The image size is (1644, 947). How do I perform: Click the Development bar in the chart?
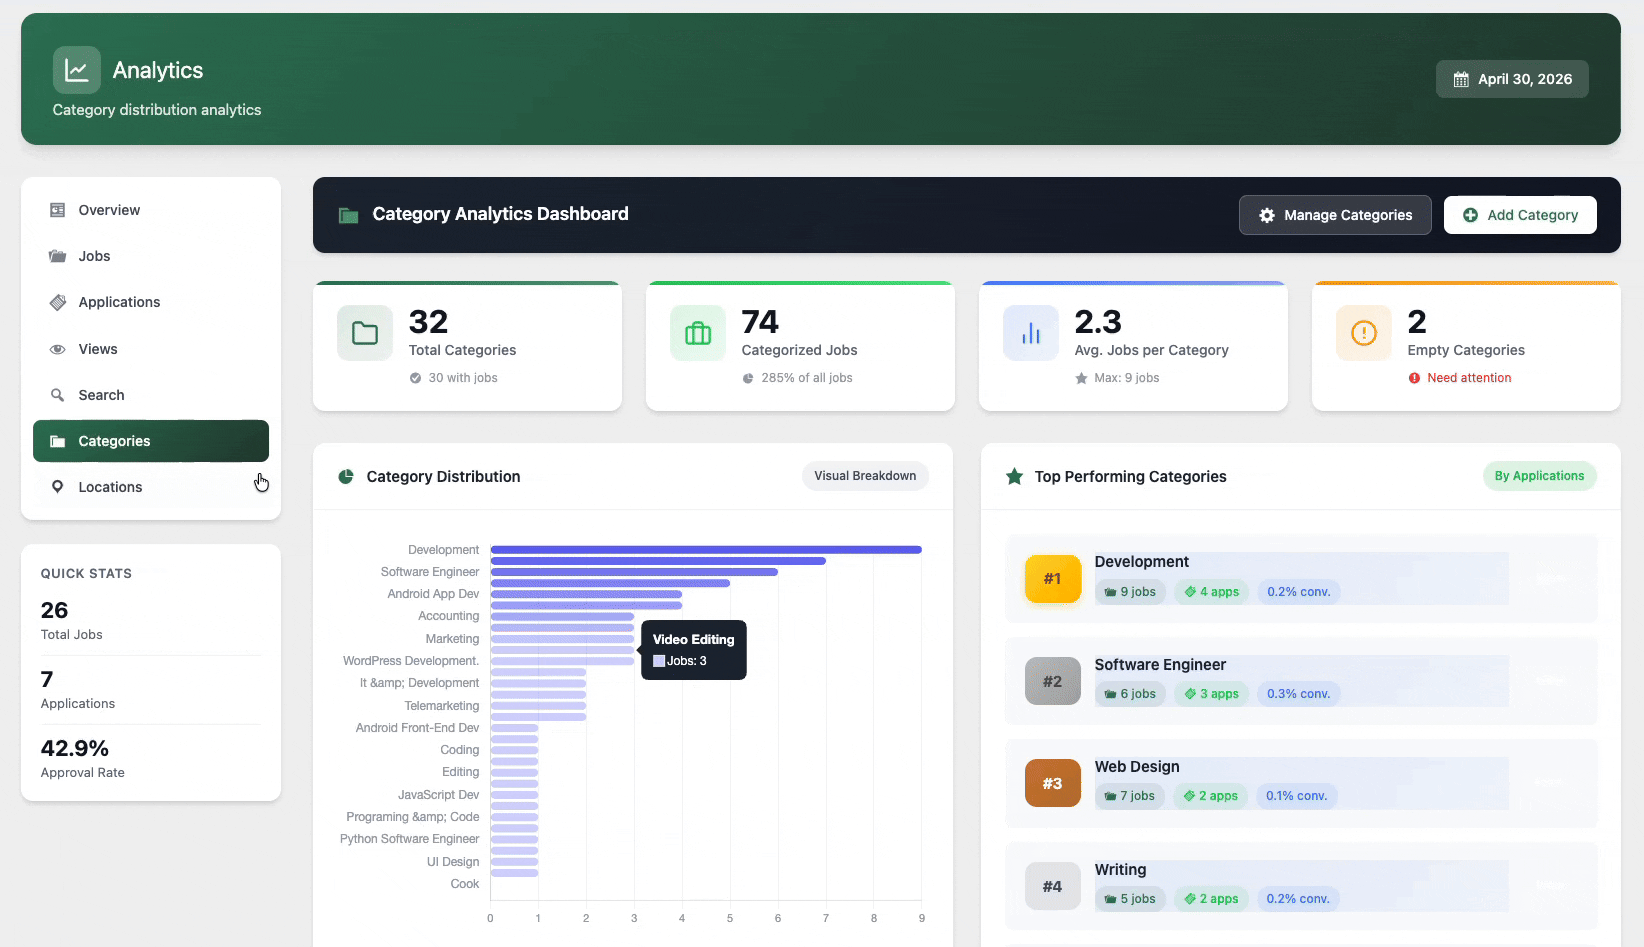pyautogui.click(x=705, y=549)
